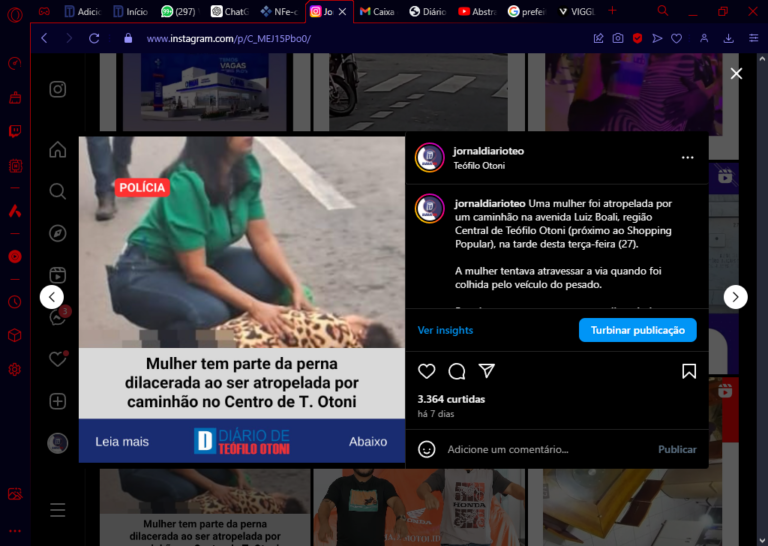This screenshot has height=546, width=768.
Task: Open profile avatar in Instagram sidebar
Action: pos(58,443)
